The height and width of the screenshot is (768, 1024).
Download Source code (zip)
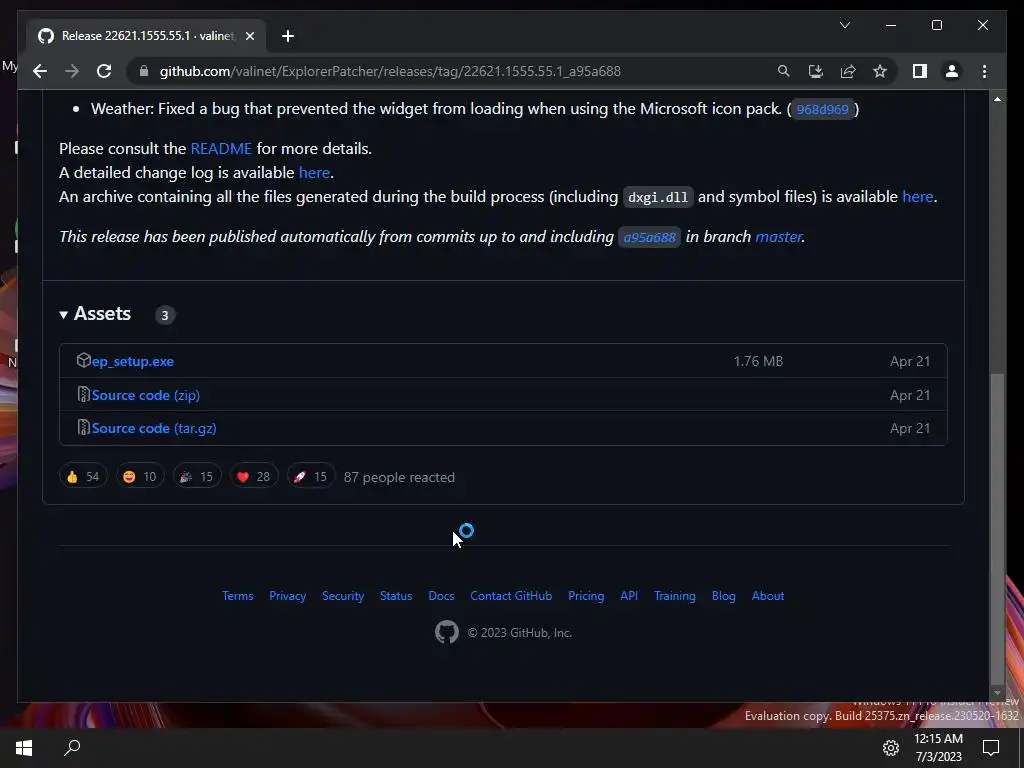tap(146, 395)
